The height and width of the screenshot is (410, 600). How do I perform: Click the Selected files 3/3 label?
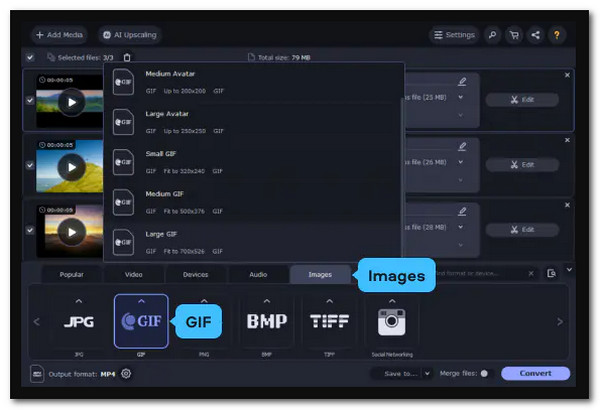[80, 57]
